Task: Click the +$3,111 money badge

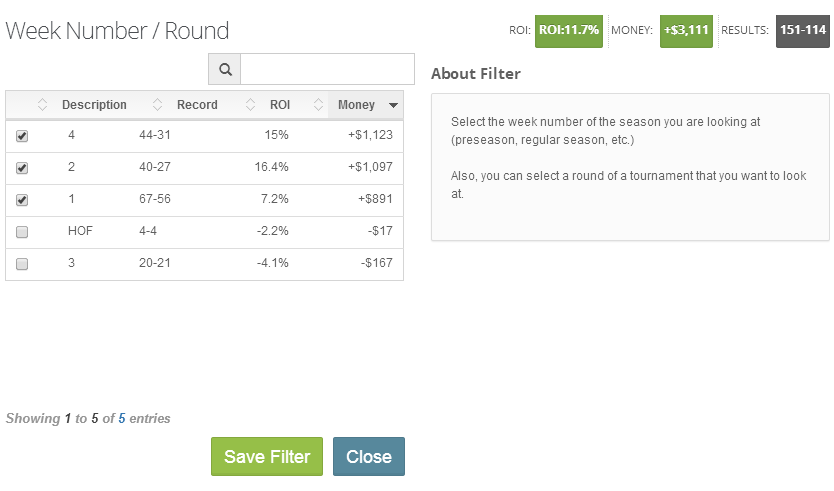Action: (686, 30)
